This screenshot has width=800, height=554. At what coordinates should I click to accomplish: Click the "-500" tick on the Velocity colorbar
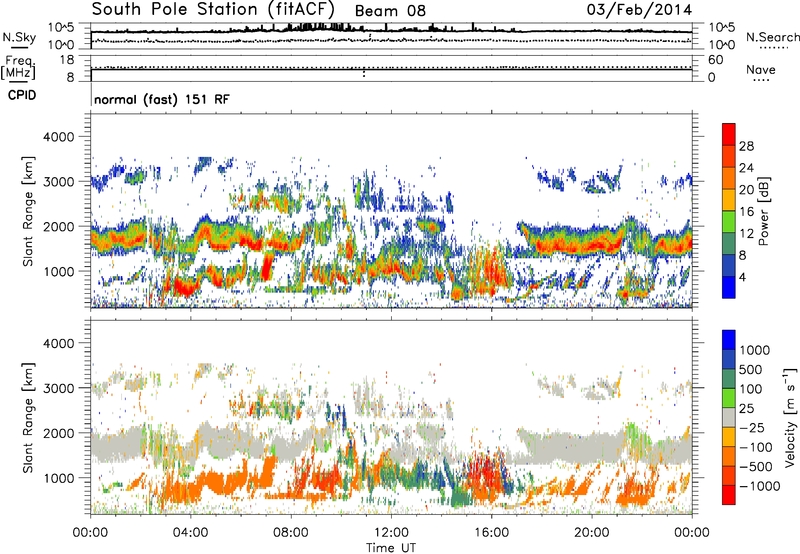756,467
